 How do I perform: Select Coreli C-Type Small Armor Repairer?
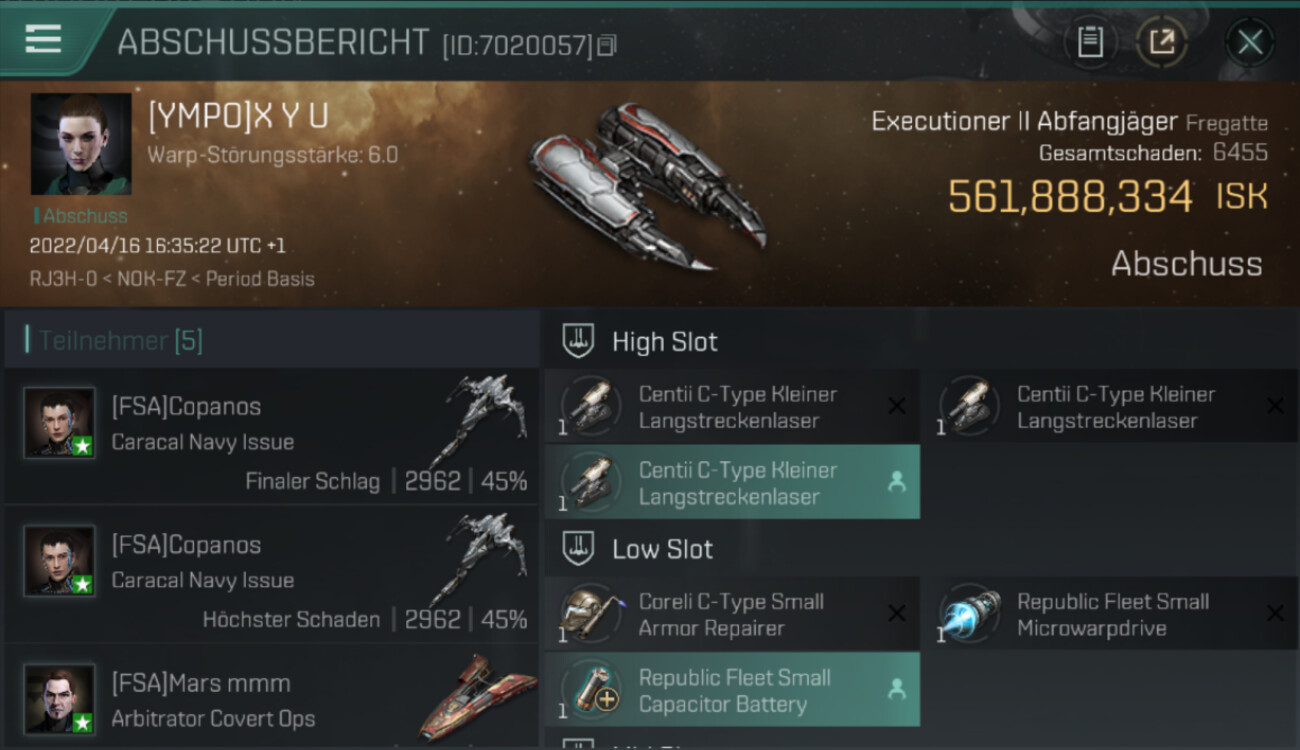pos(732,615)
